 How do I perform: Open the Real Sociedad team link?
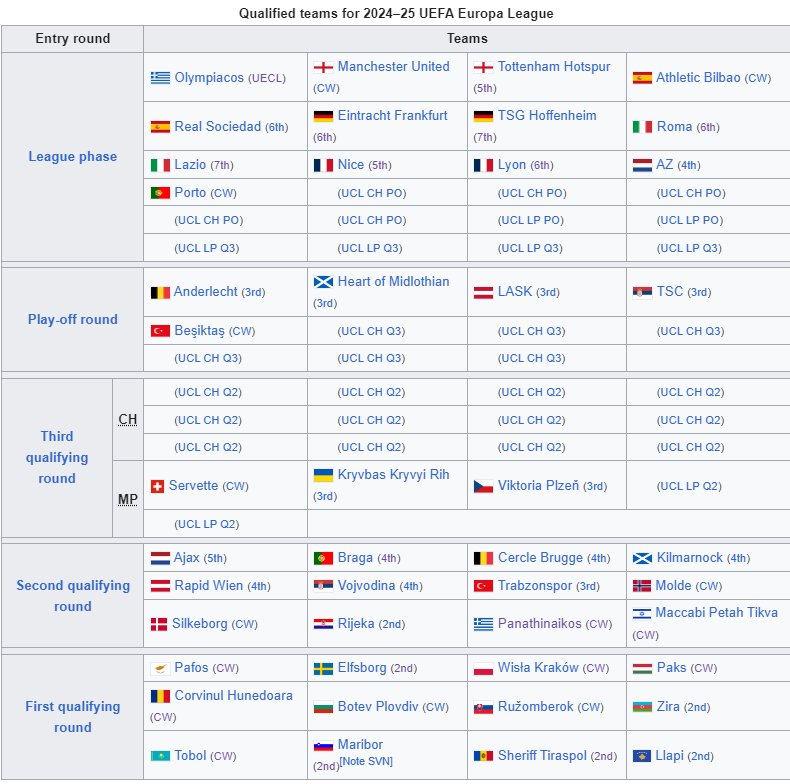[x=218, y=126]
